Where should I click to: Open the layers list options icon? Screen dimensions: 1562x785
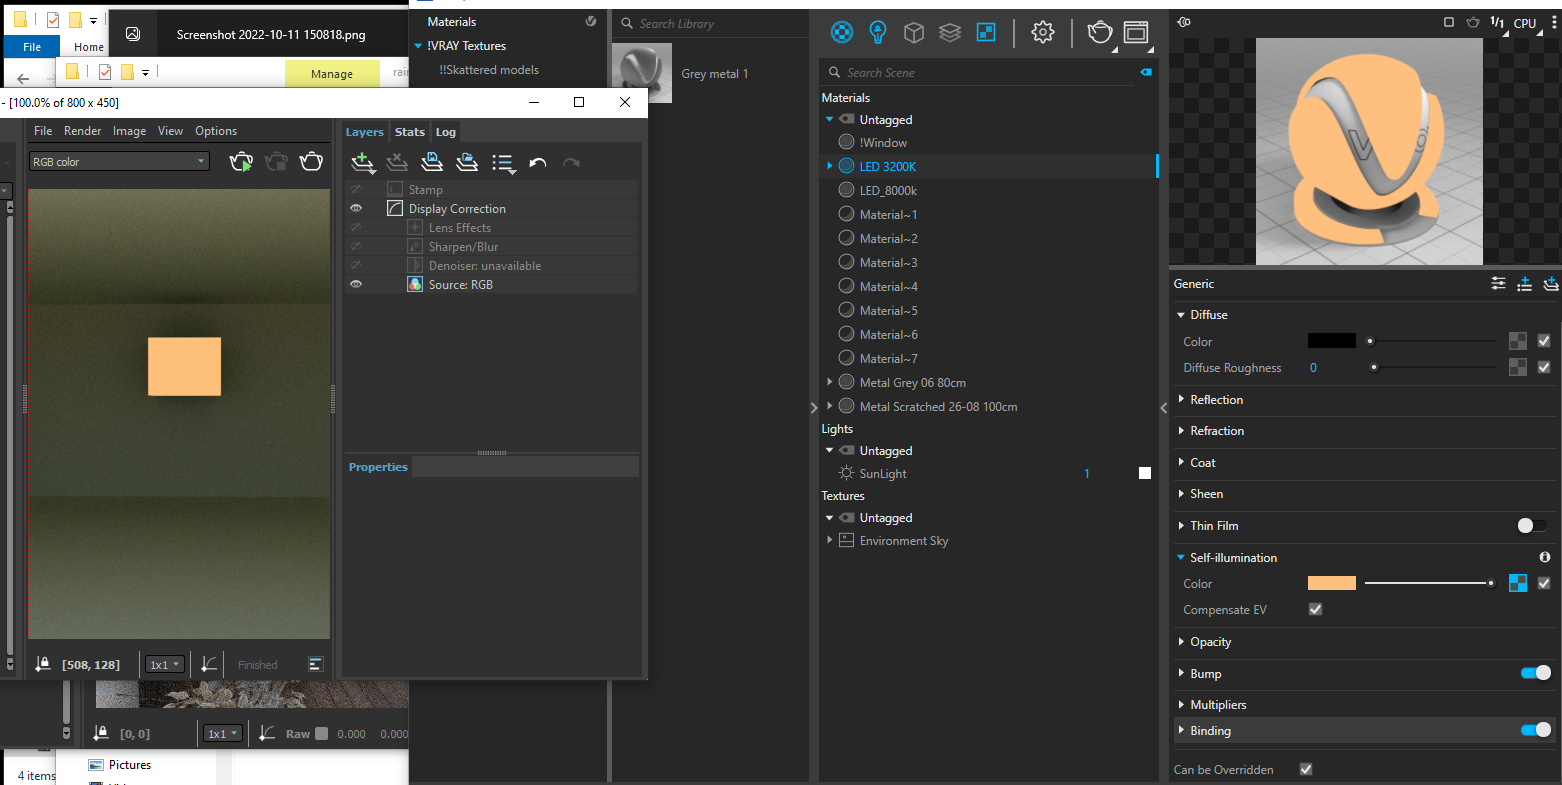[x=503, y=163]
